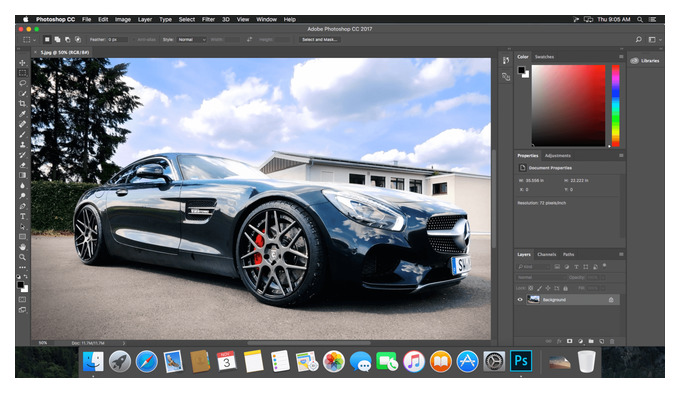Select the Crop tool
The width and height of the screenshot is (680, 393).
23,103
